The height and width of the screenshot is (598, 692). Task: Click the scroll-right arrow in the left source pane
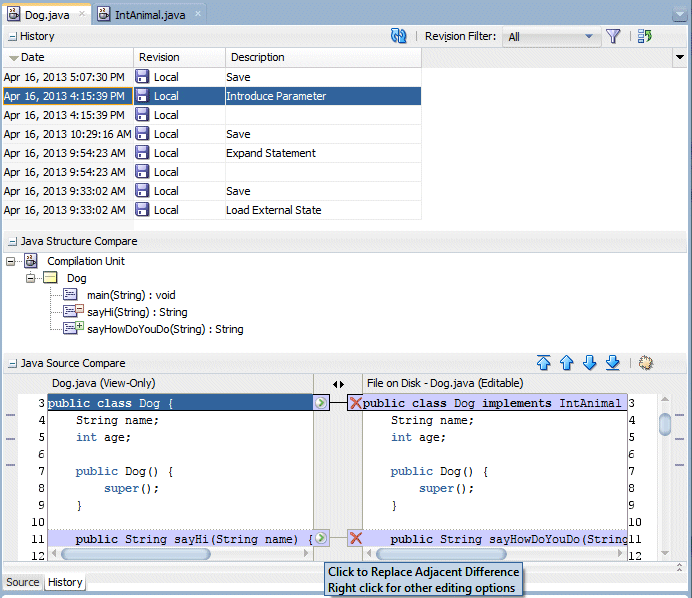tap(306, 553)
